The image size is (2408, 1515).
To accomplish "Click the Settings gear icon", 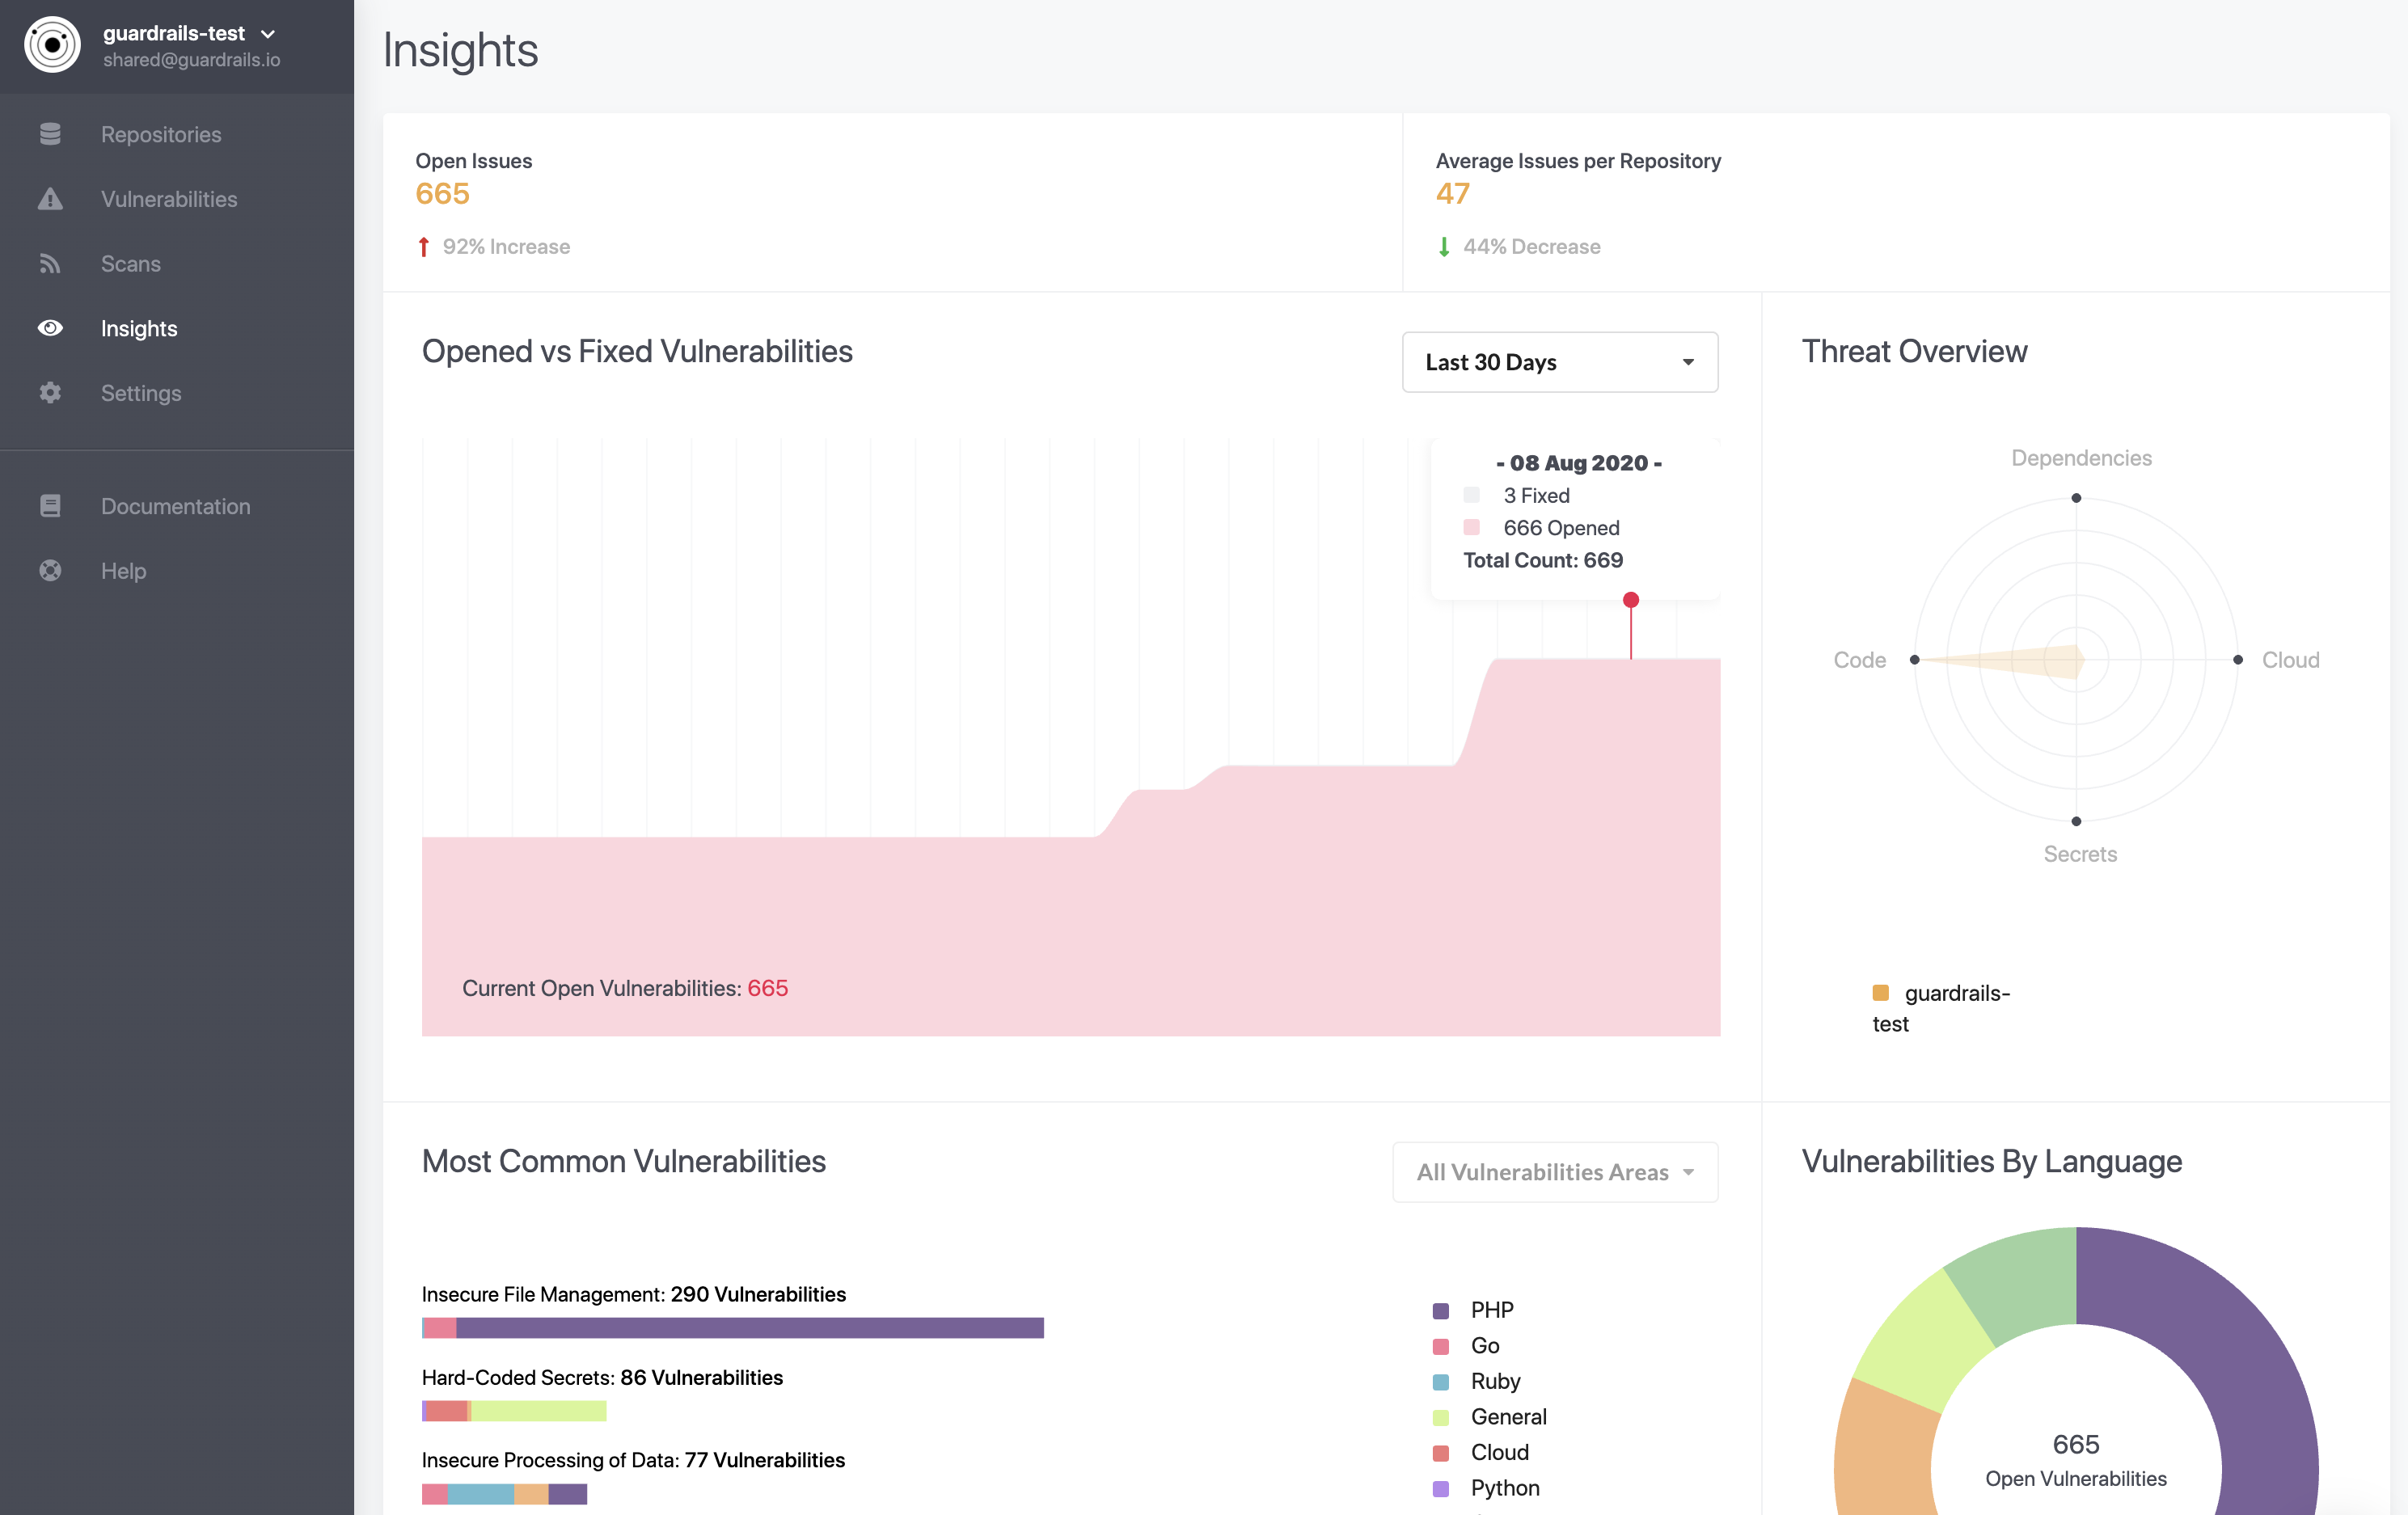I will click(50, 393).
